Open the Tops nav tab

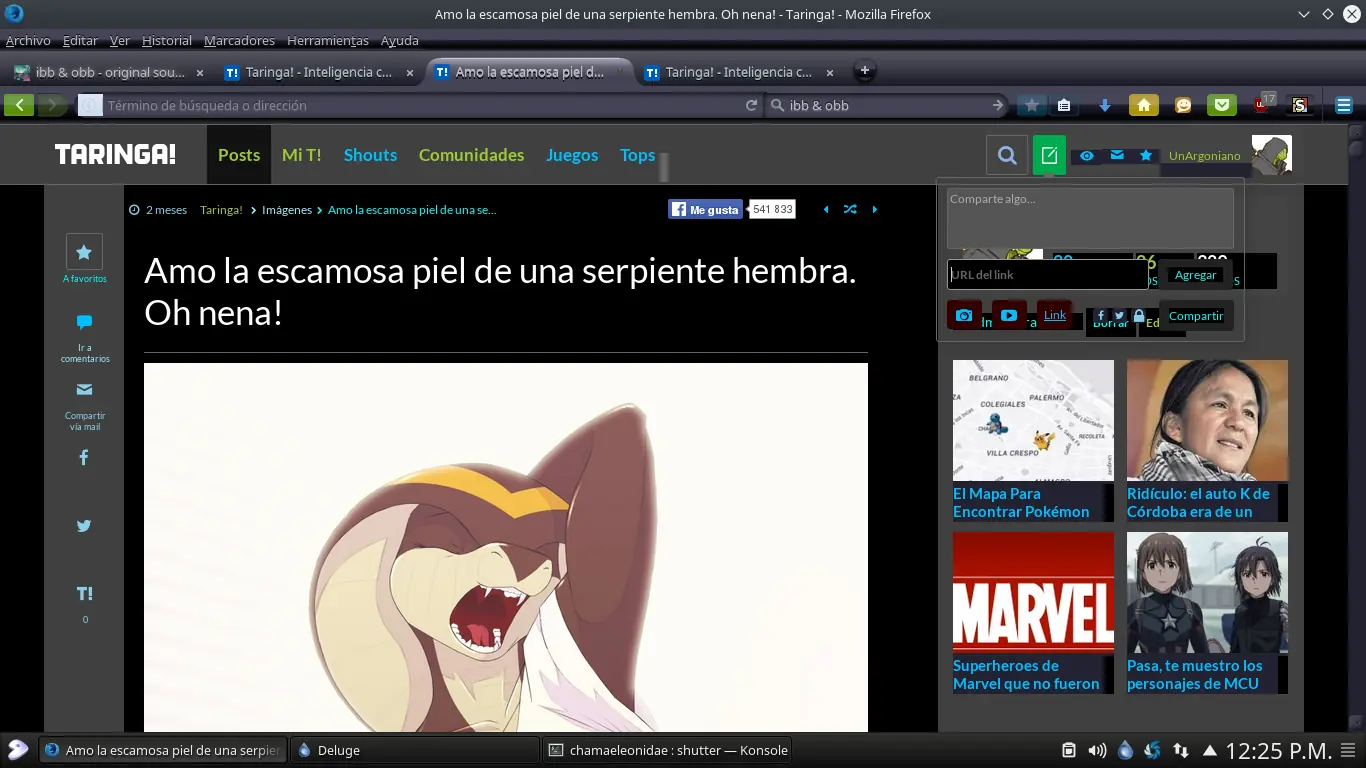pos(637,155)
